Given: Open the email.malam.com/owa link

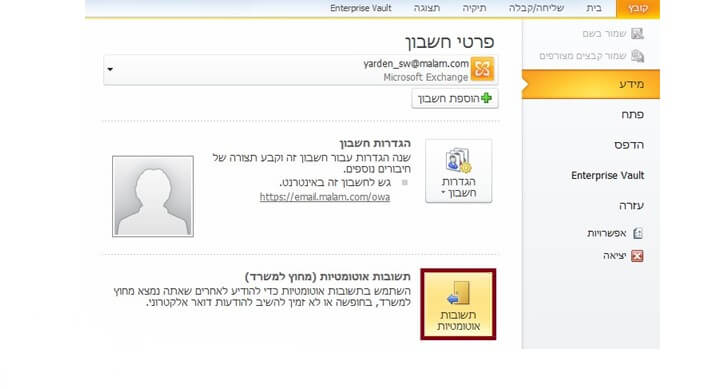Looking at the screenshot, I should [325, 197].
